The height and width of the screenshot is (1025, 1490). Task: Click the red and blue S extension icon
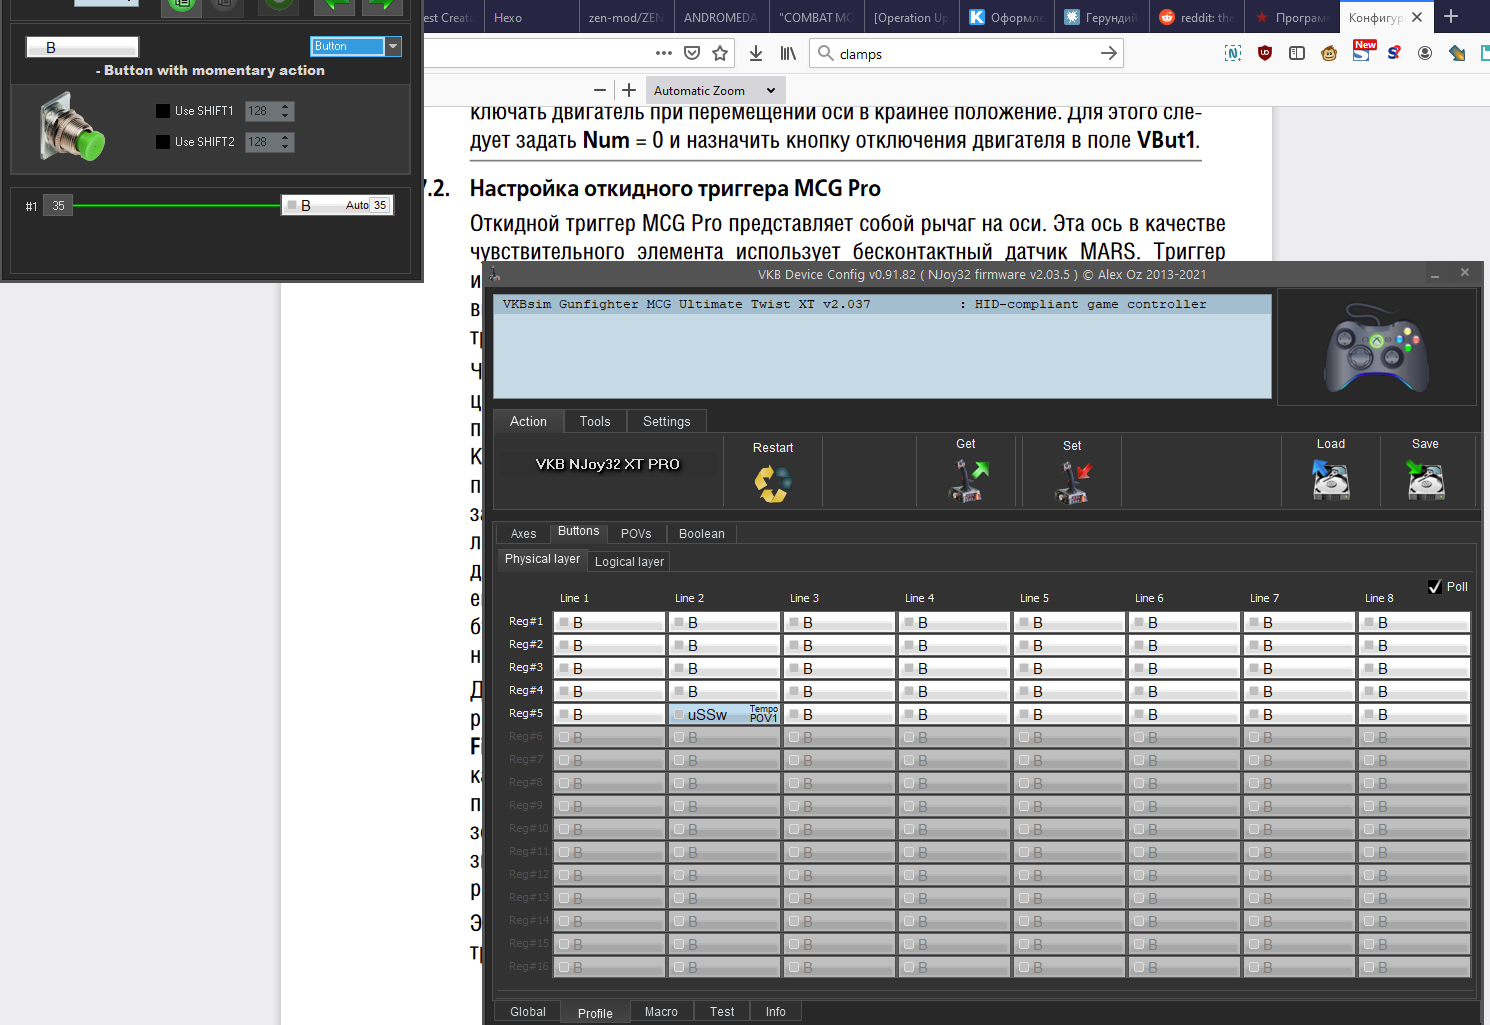1394,52
